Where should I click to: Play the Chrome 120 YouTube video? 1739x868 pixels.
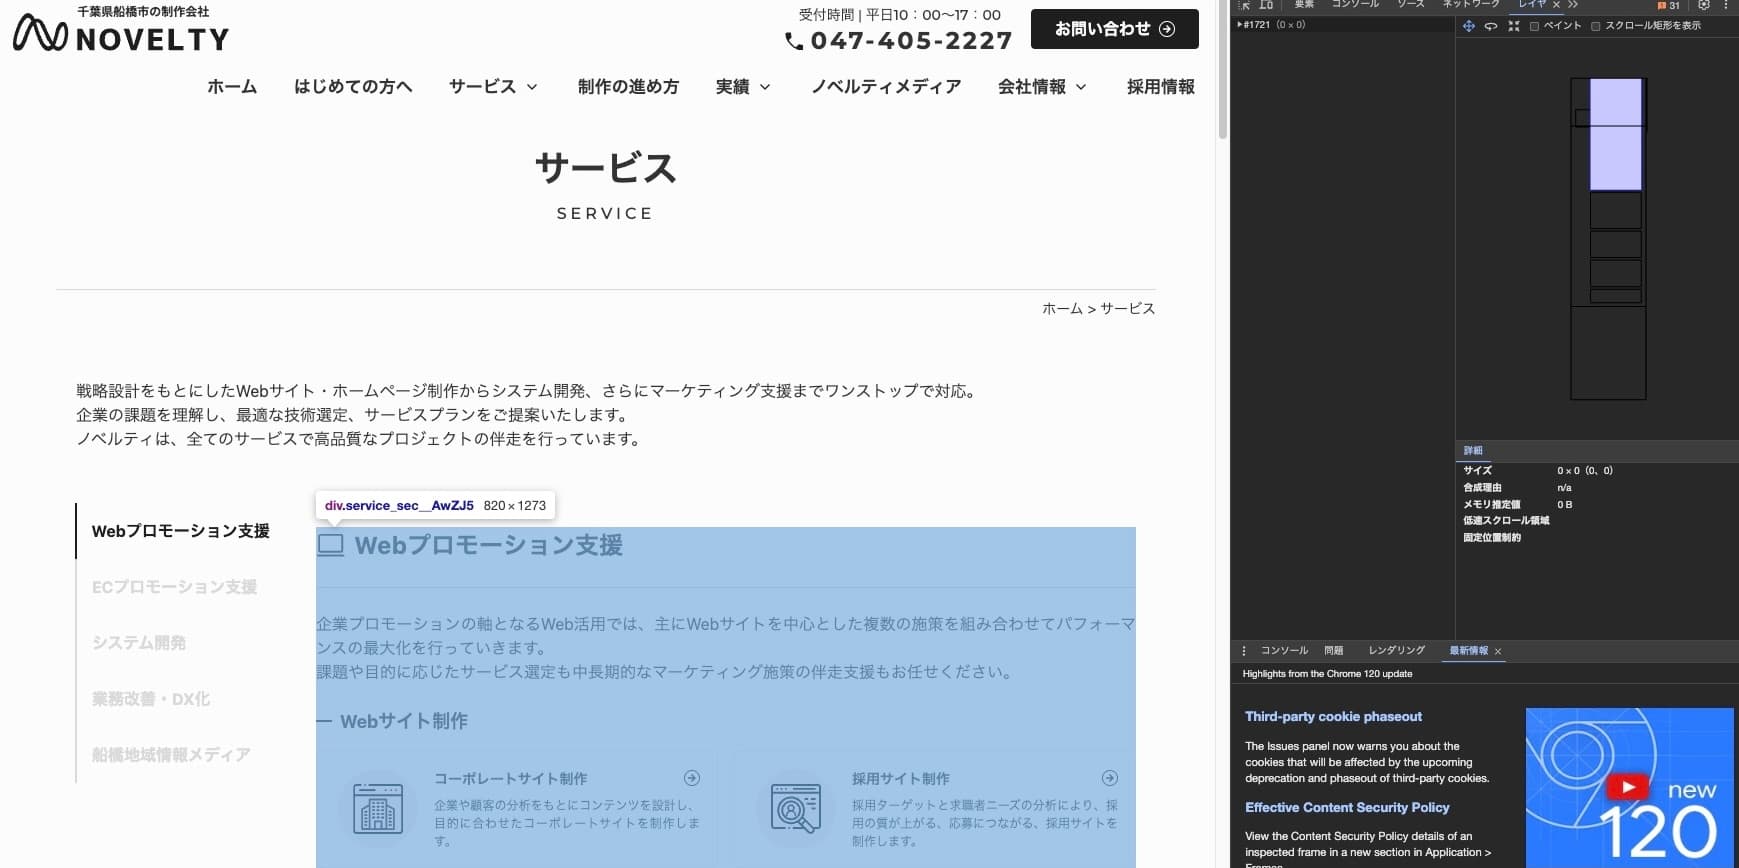(x=1627, y=787)
